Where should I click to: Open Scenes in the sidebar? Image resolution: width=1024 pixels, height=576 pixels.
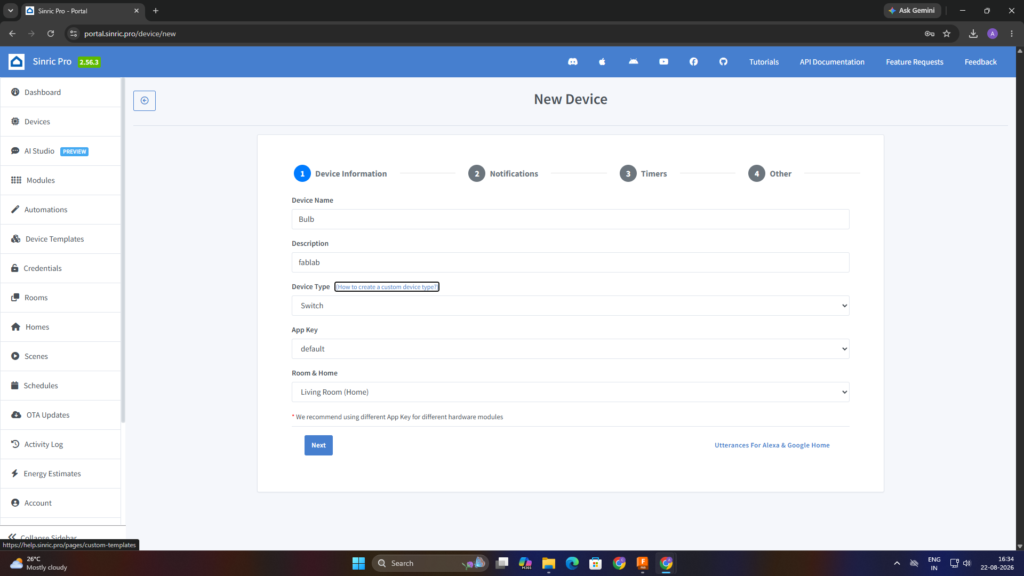60,357
